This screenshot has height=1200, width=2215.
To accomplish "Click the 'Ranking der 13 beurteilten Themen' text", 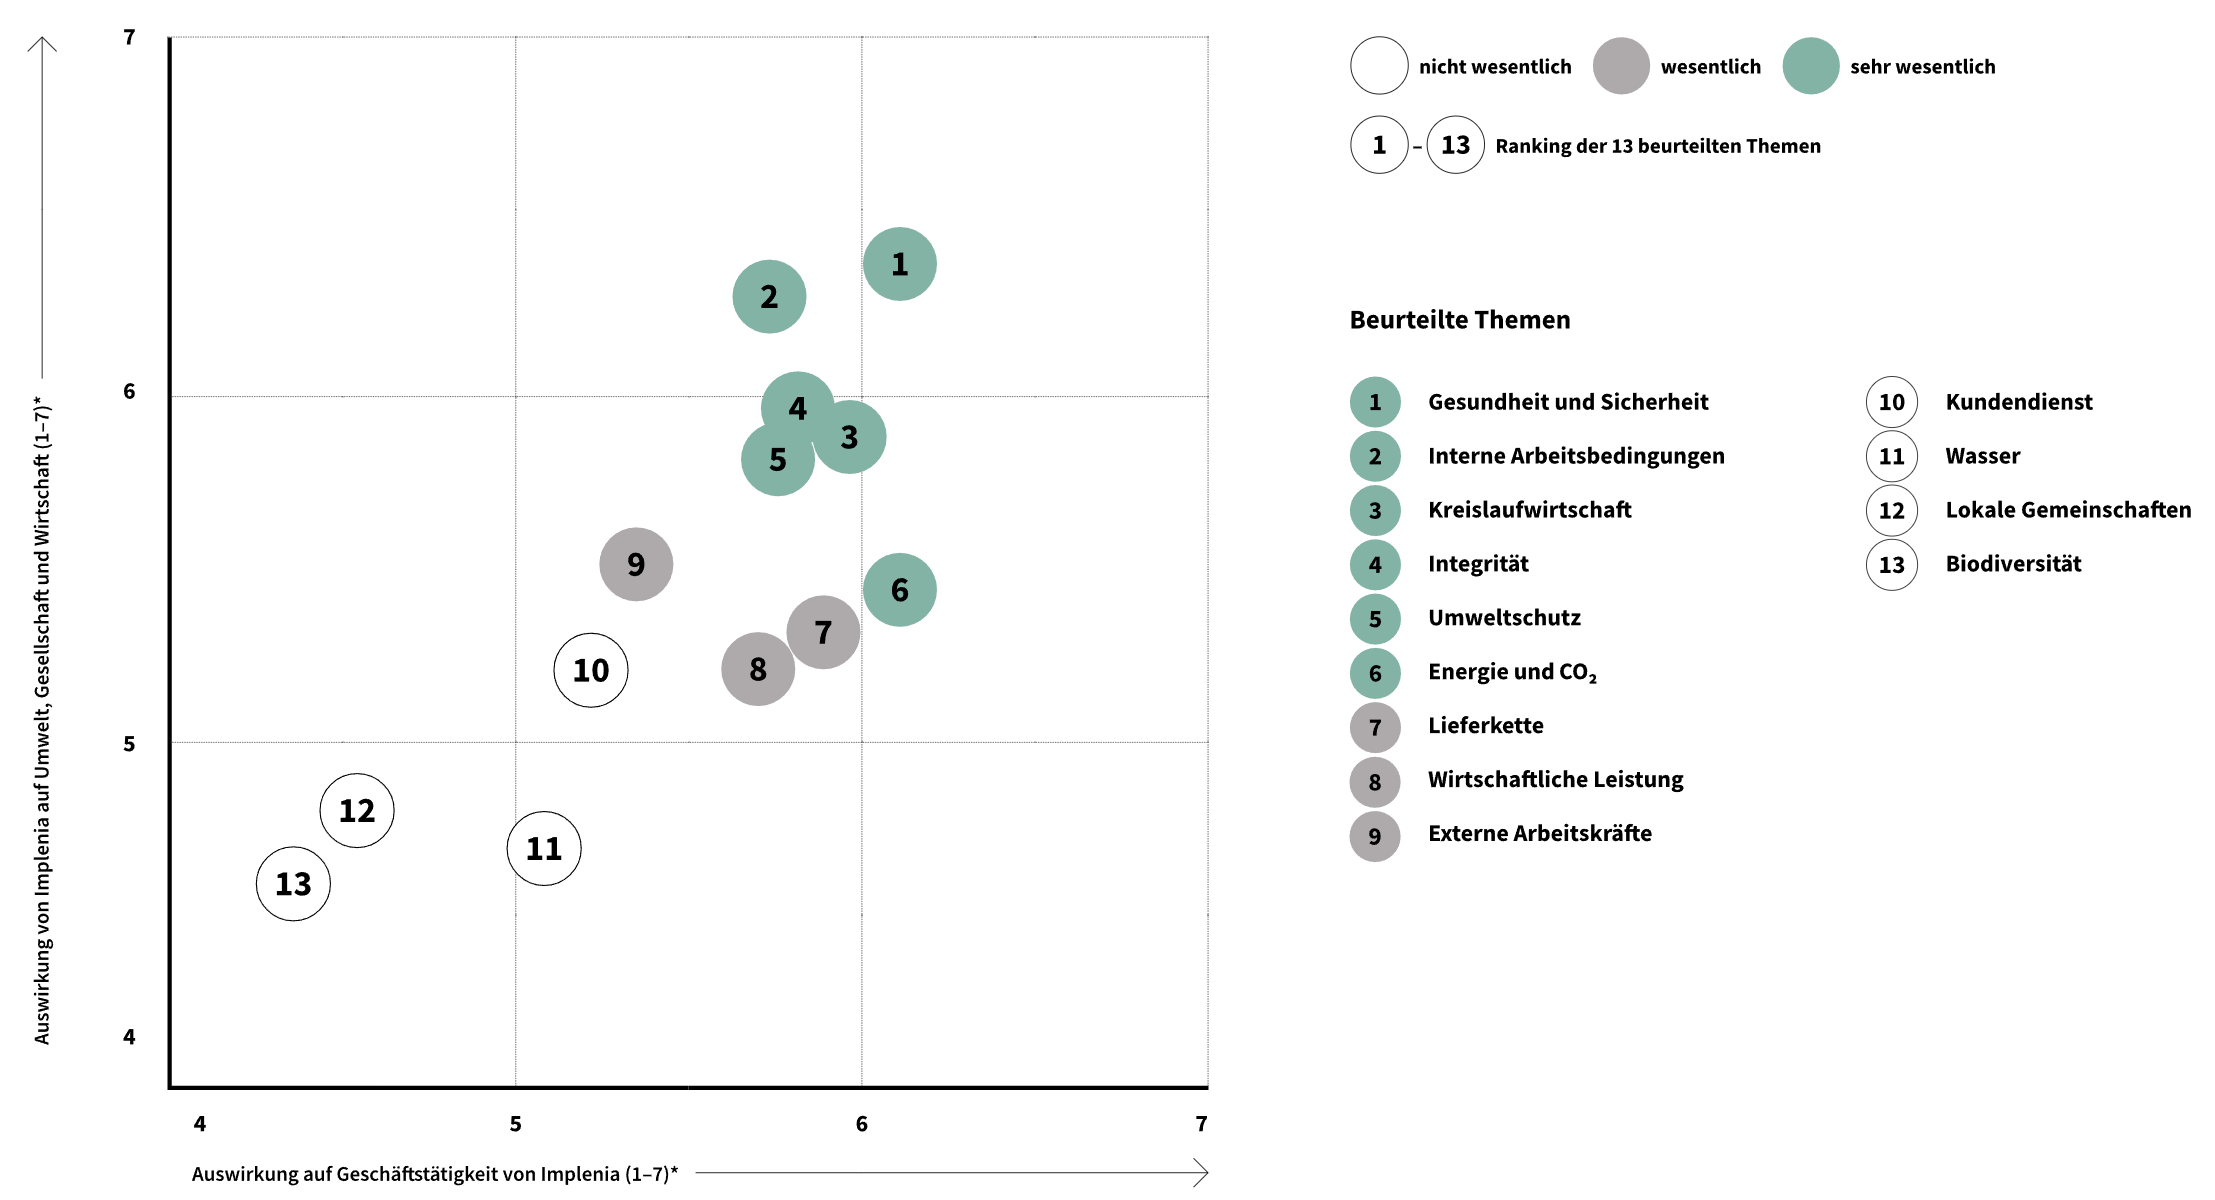I will pyautogui.click(x=1657, y=146).
